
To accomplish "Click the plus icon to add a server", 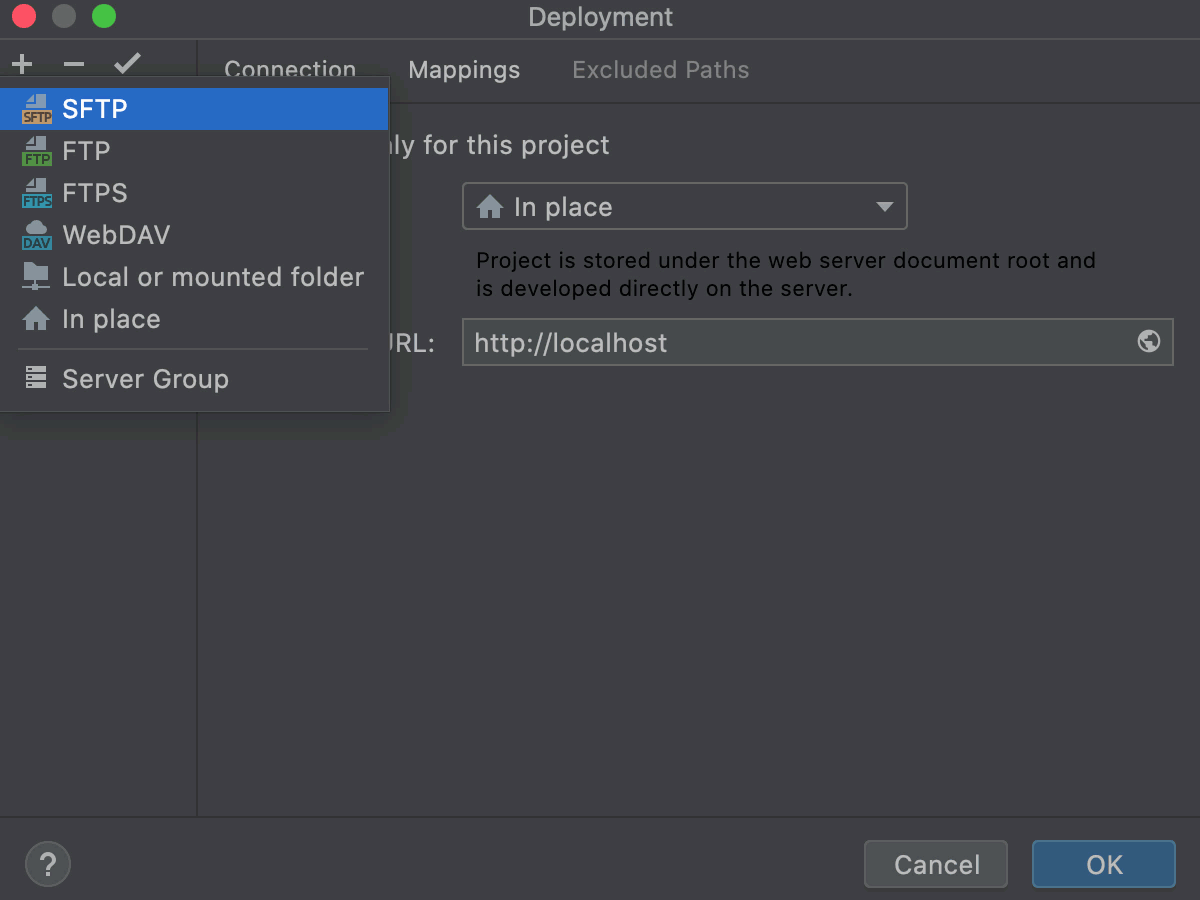I will click(x=21, y=63).
